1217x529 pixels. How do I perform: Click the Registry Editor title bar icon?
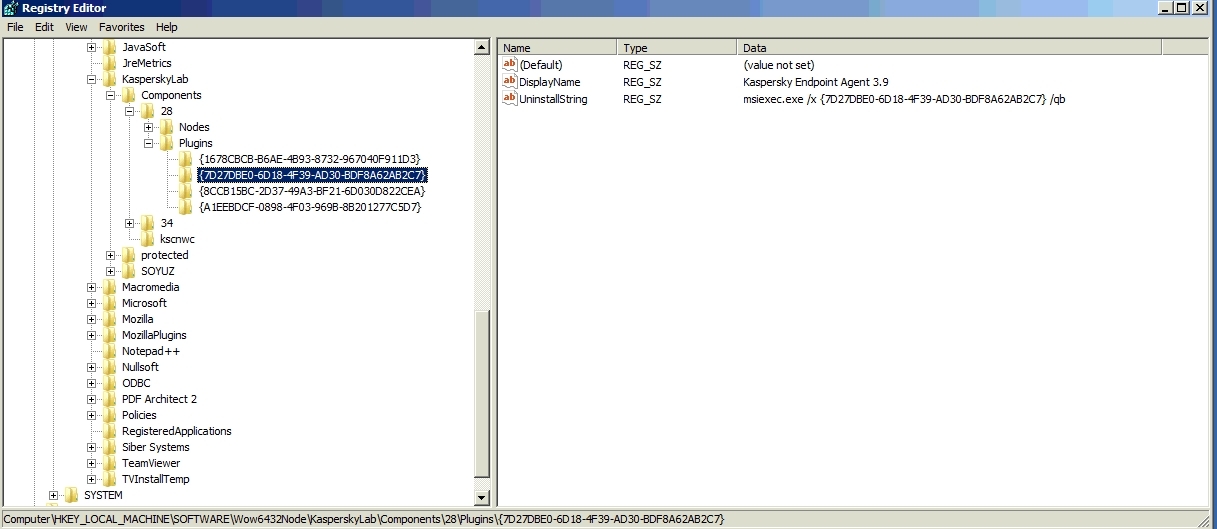pos(11,8)
